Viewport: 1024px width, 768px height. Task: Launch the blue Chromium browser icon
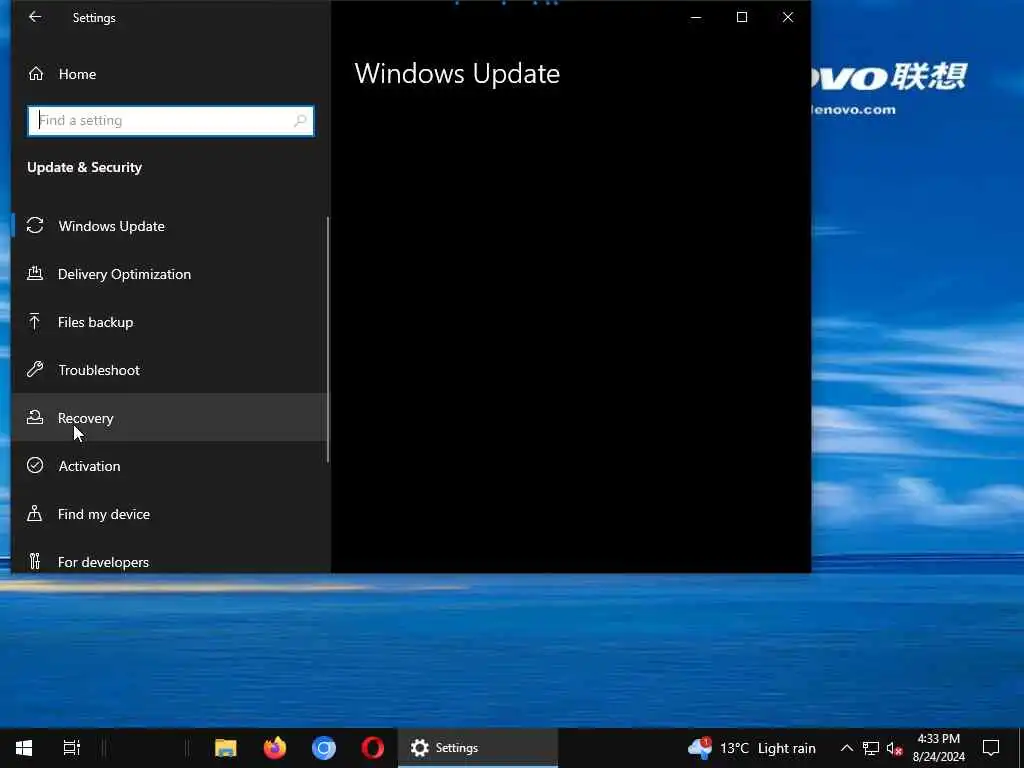(x=324, y=748)
